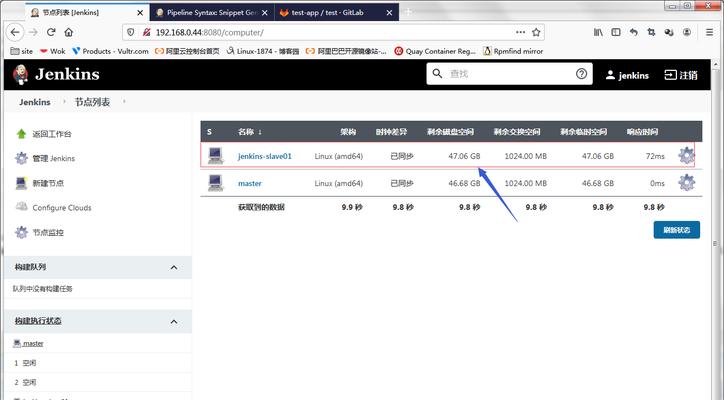Open a new browser tab
The height and width of the screenshot is (400, 724).
point(408,12)
